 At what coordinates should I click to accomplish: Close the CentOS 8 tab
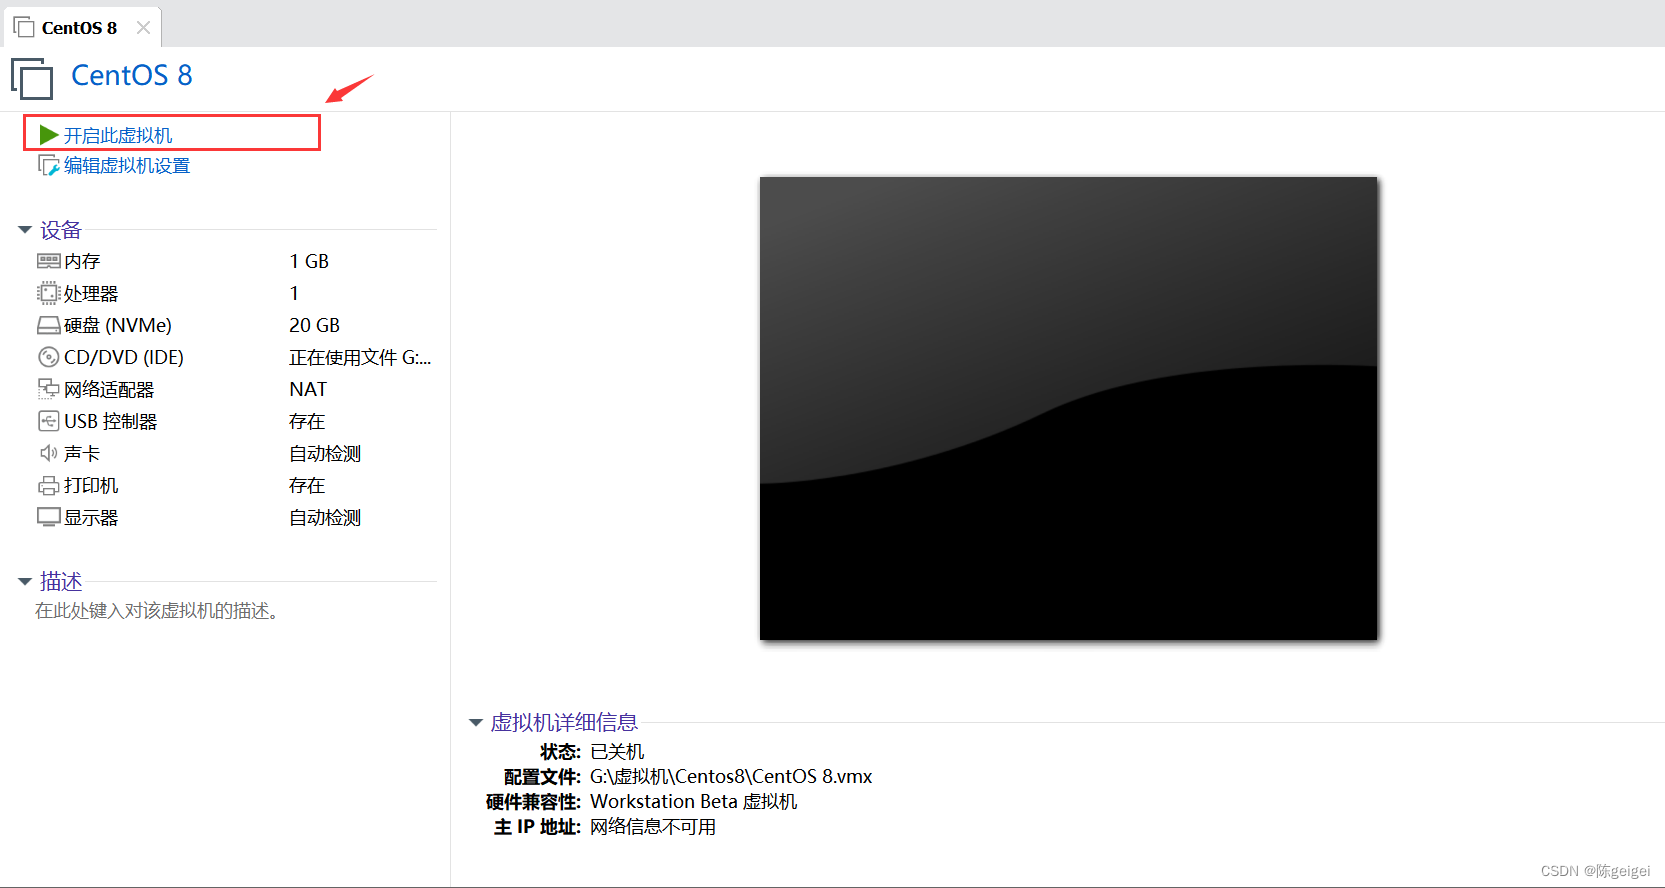click(x=143, y=28)
